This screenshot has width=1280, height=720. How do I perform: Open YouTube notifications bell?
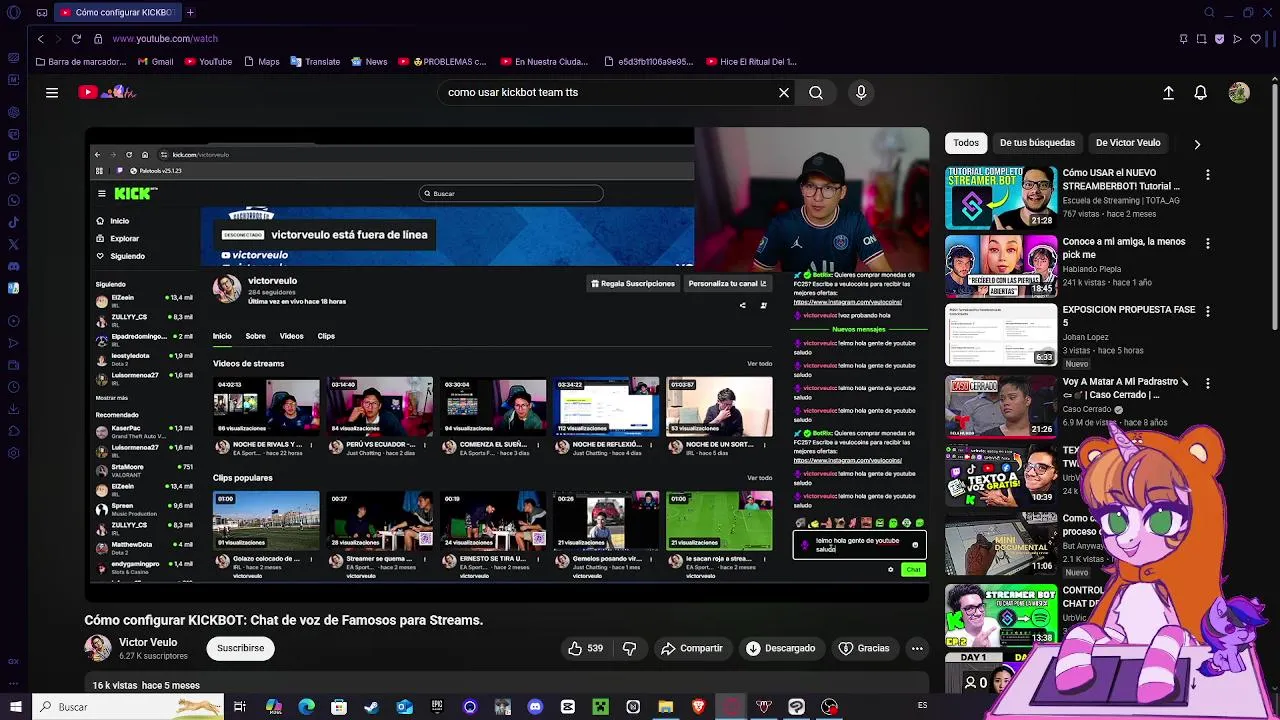[1201, 93]
